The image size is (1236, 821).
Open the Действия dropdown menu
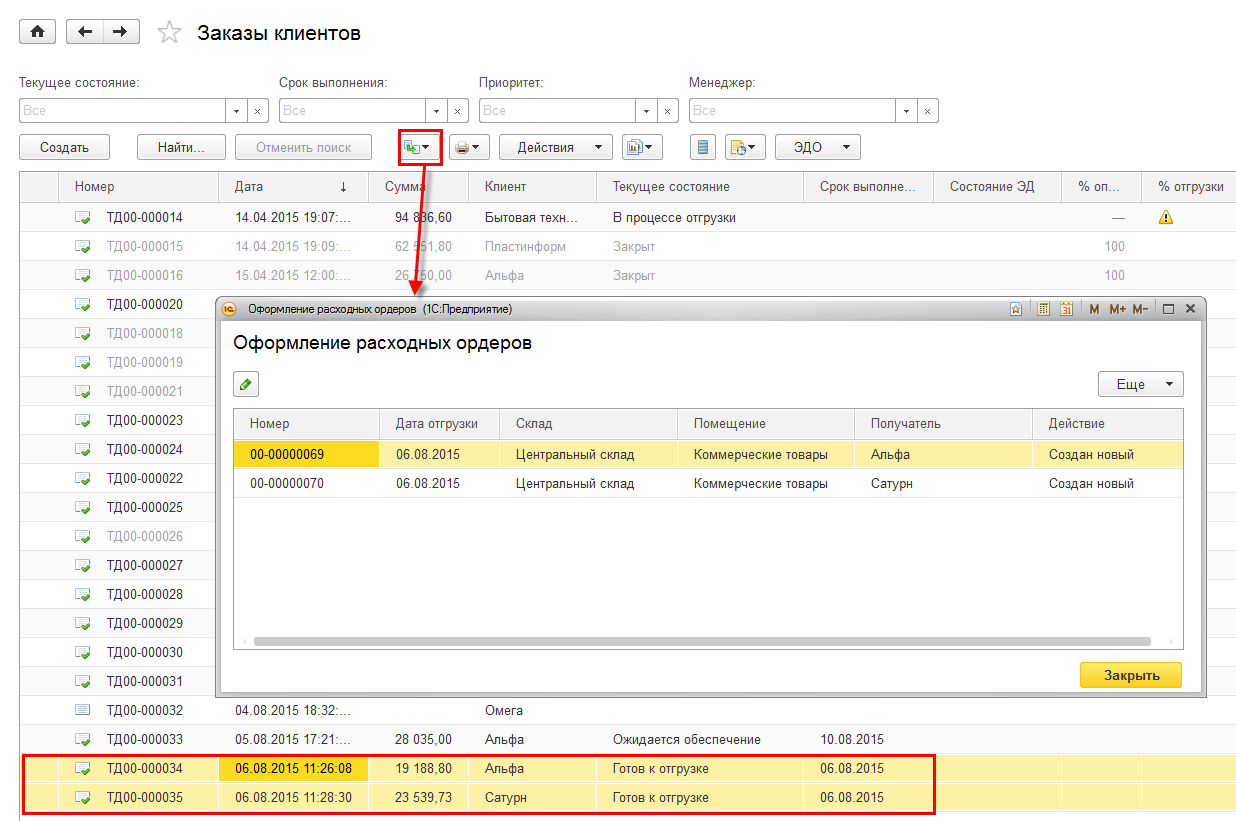pos(556,147)
